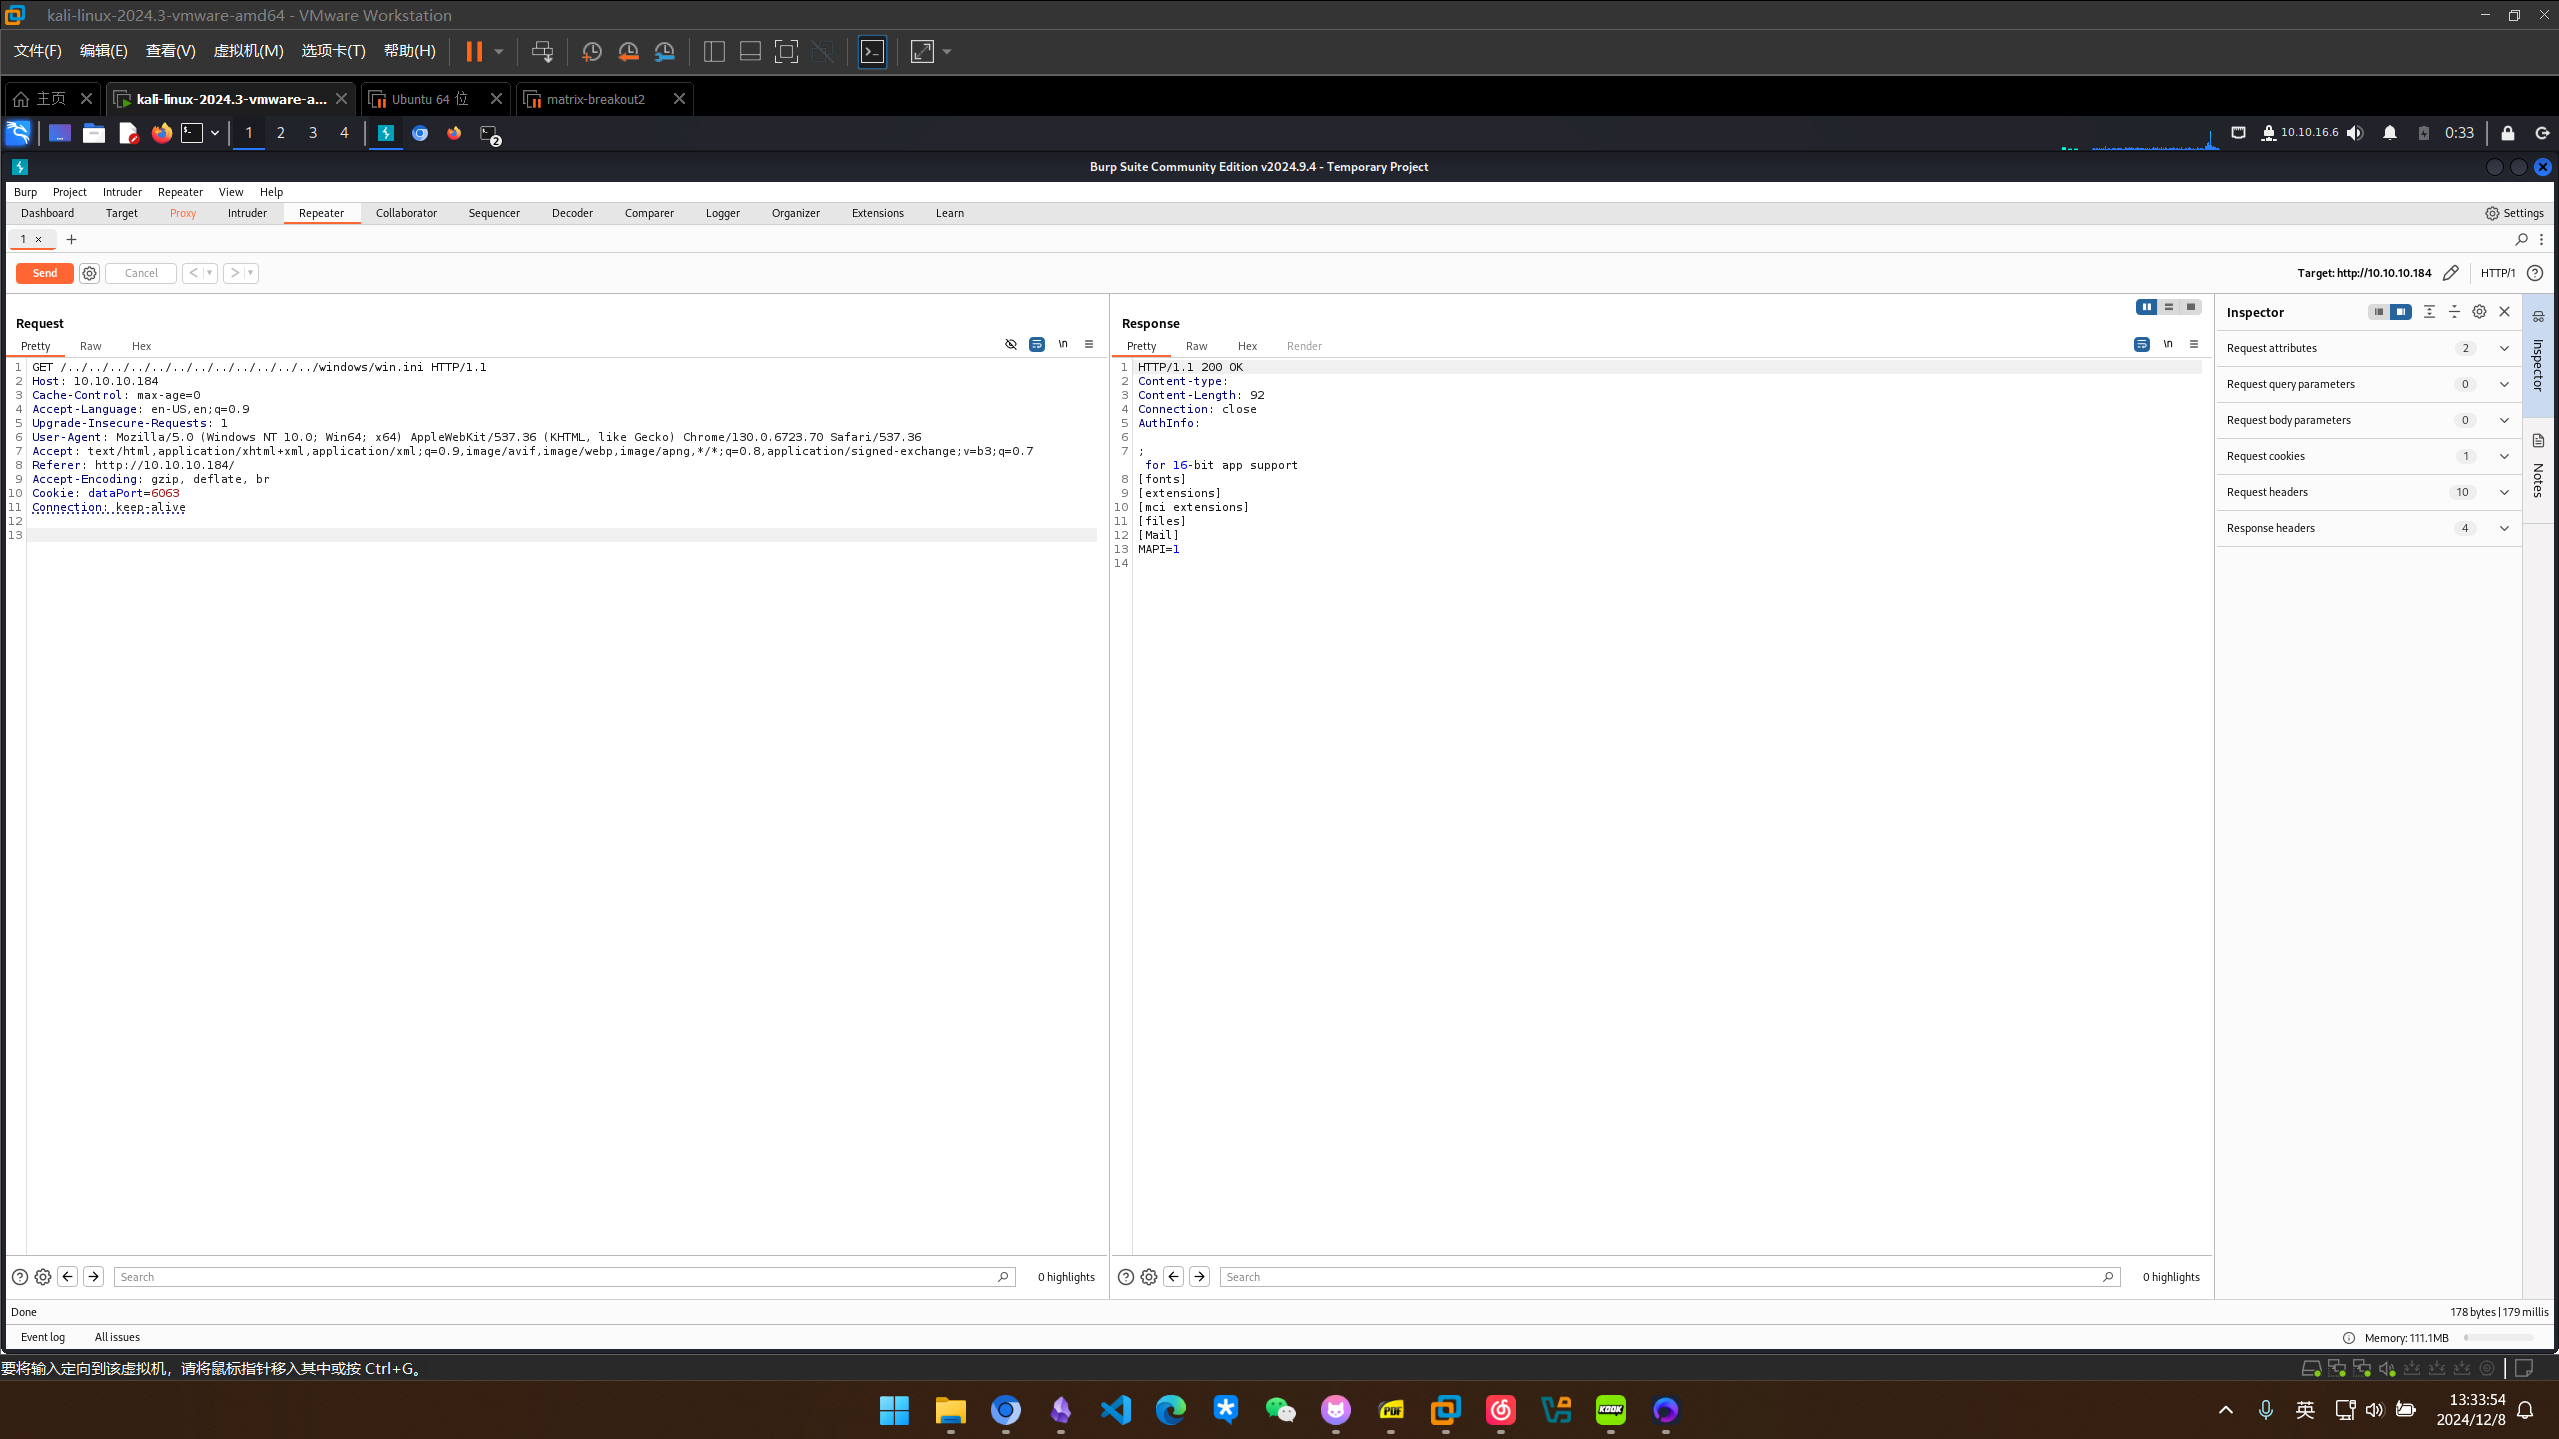This screenshot has height=1439, width=2559.
Task: Open the Notes side panel icon
Action: tap(2538, 441)
